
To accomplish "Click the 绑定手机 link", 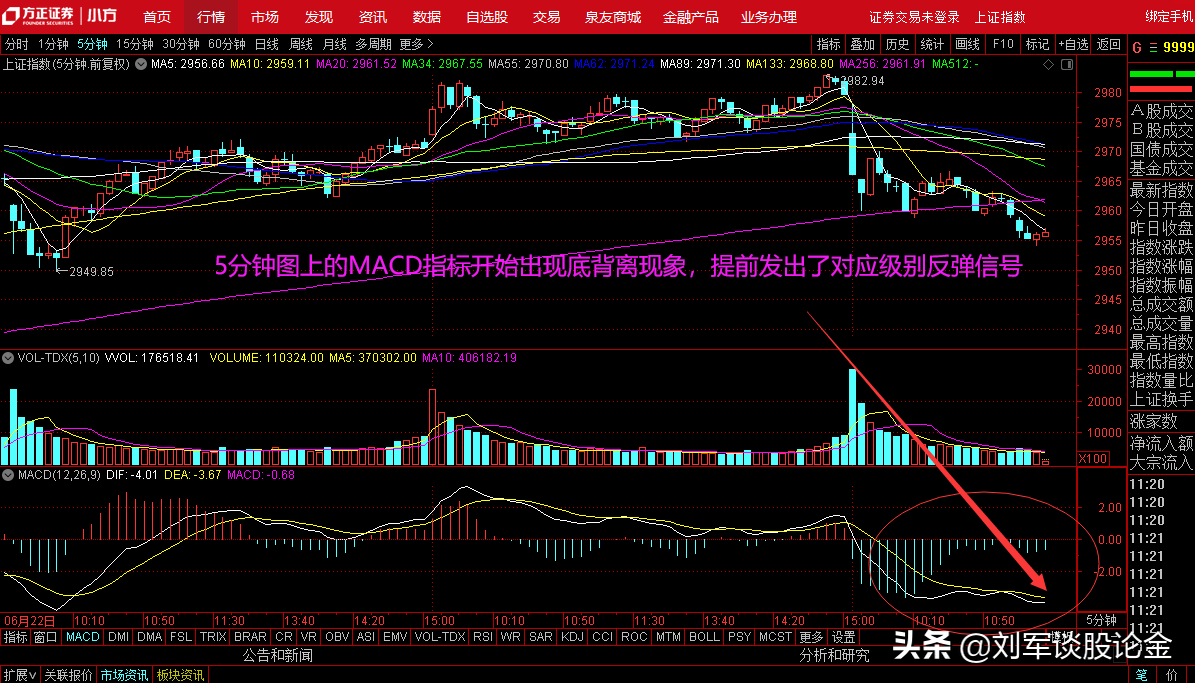I will click(1166, 16).
